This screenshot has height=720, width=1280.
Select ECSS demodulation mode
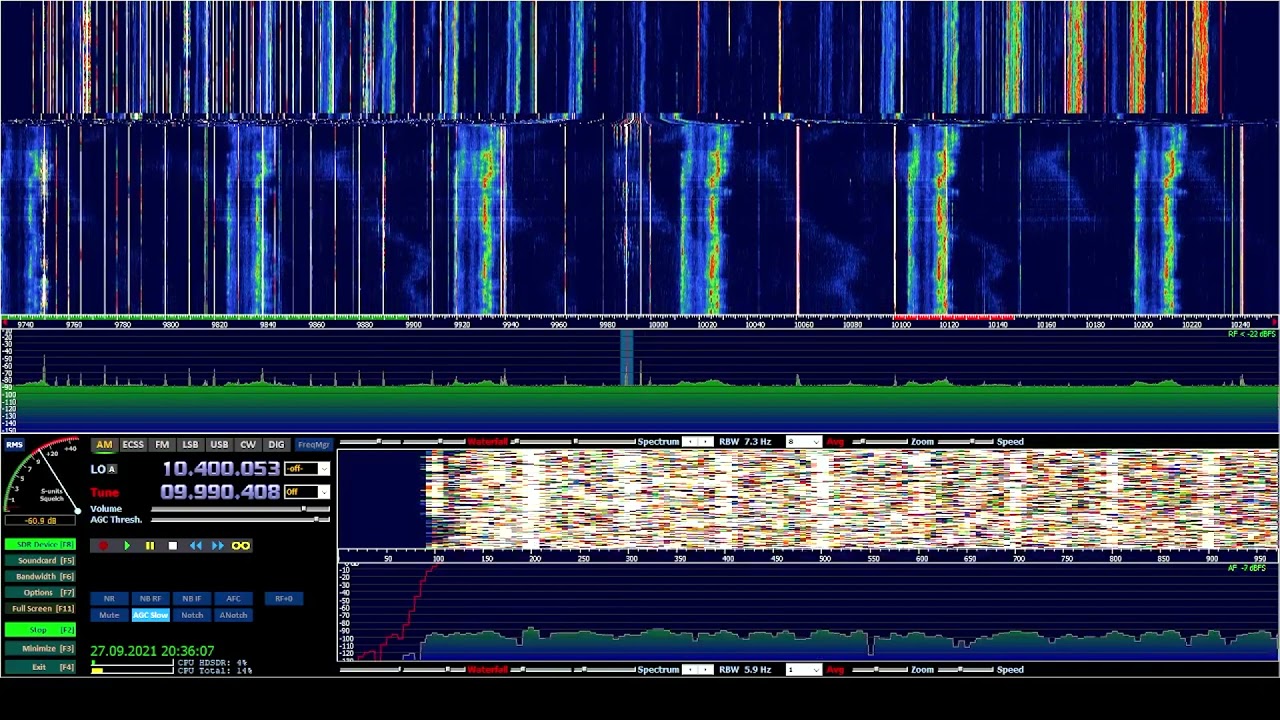[133, 445]
